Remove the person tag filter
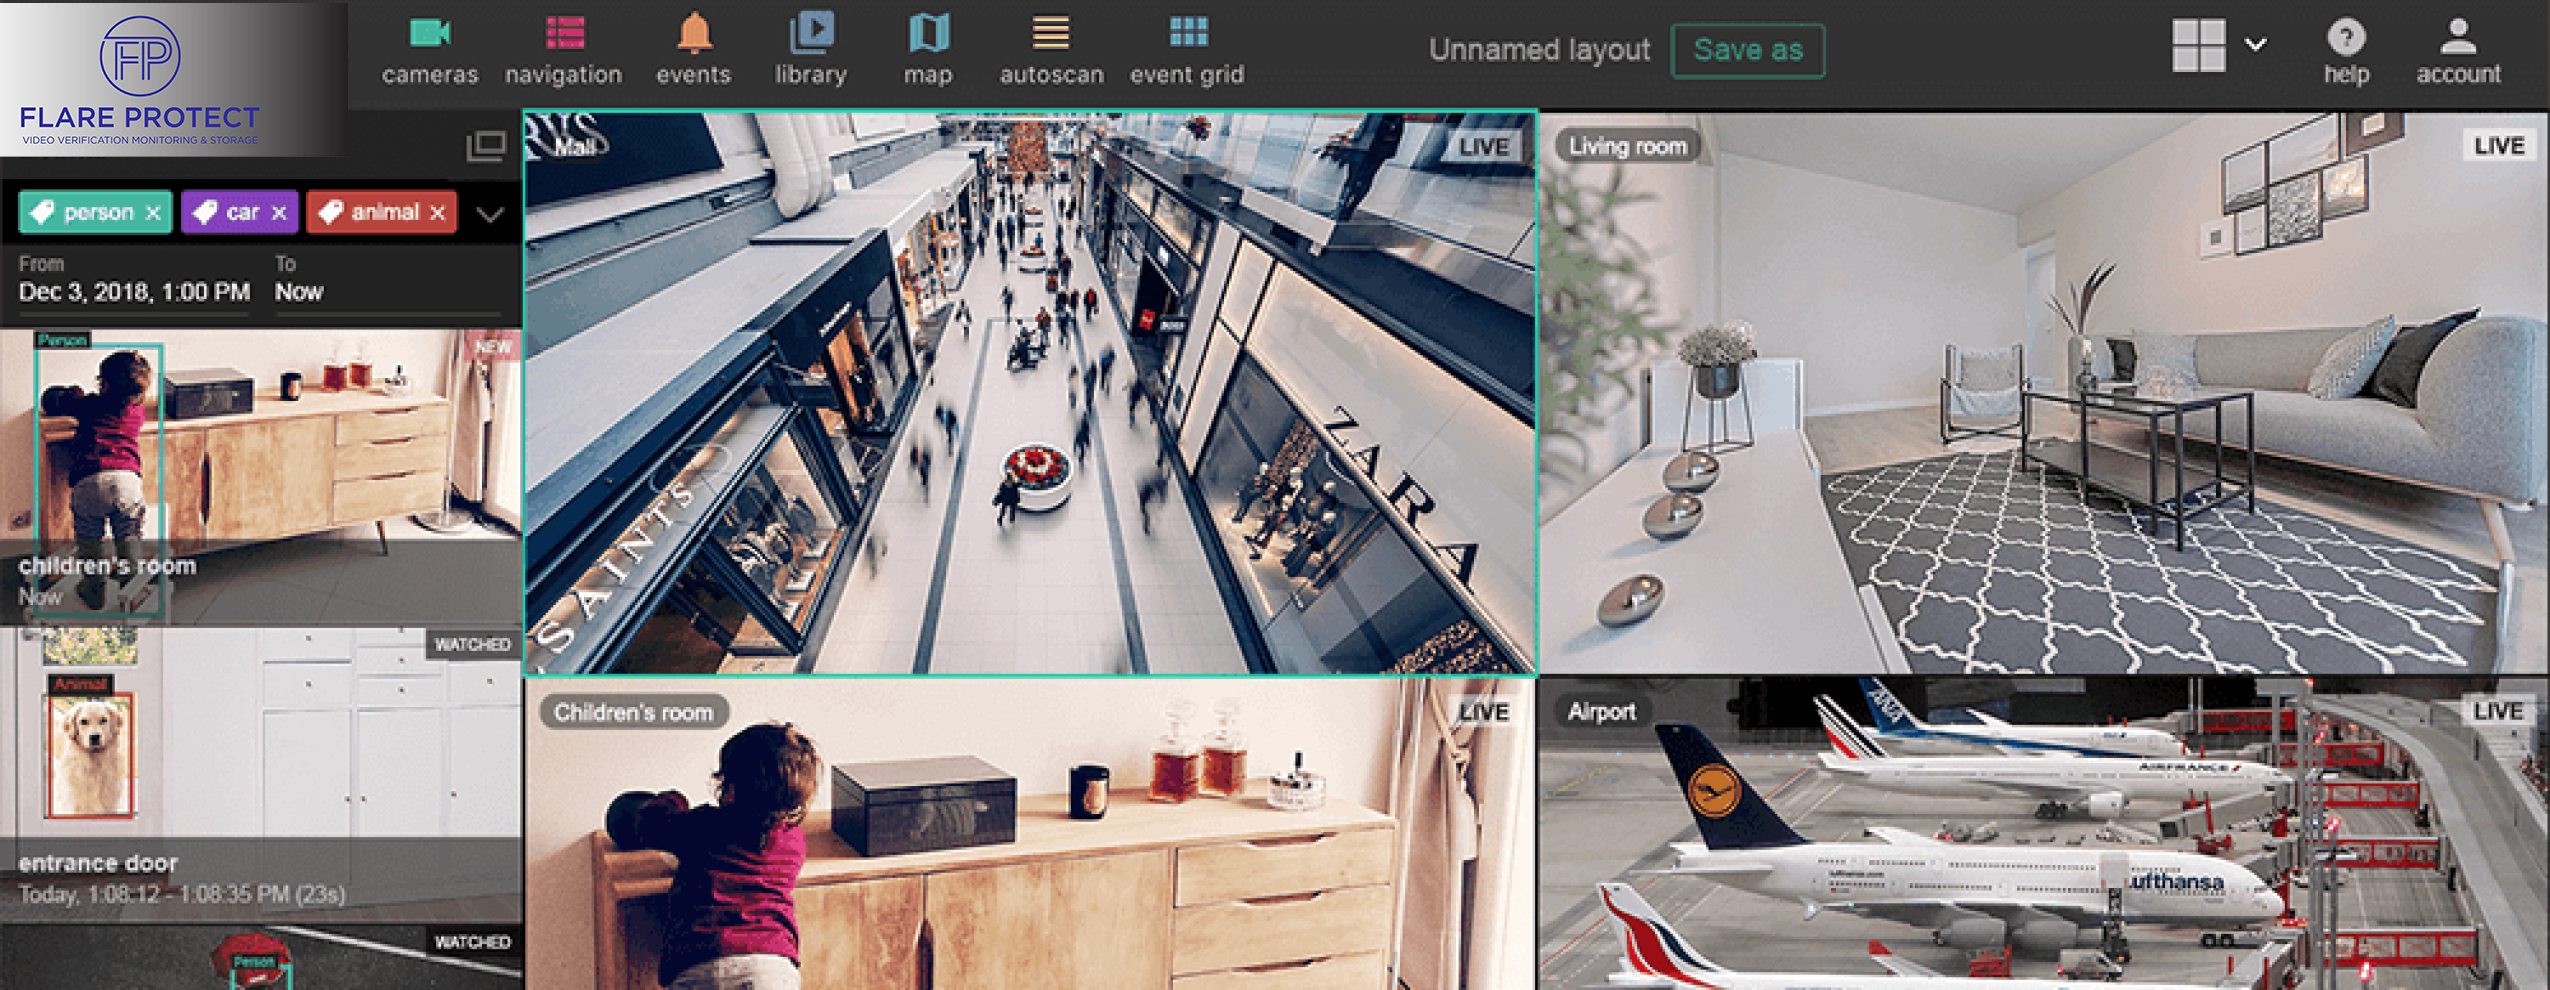Viewport: 2550px width, 990px height. 153,213
